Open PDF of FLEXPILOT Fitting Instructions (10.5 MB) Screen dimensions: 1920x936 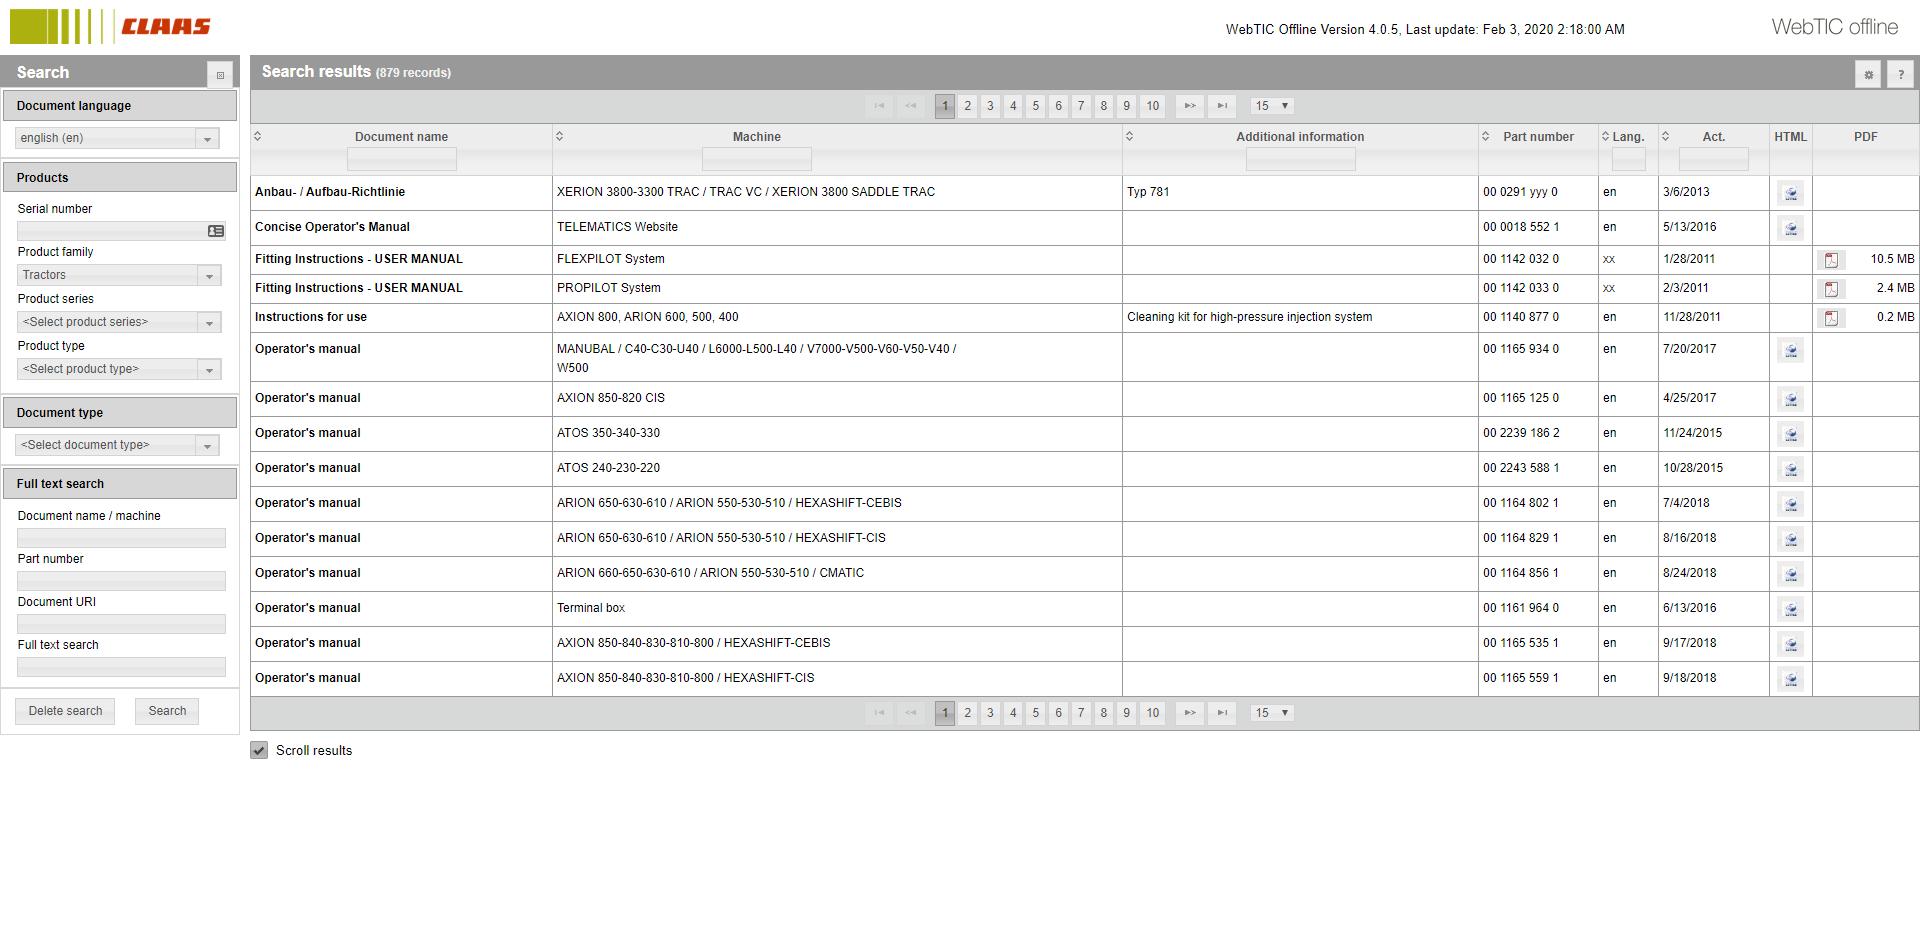click(x=1830, y=259)
